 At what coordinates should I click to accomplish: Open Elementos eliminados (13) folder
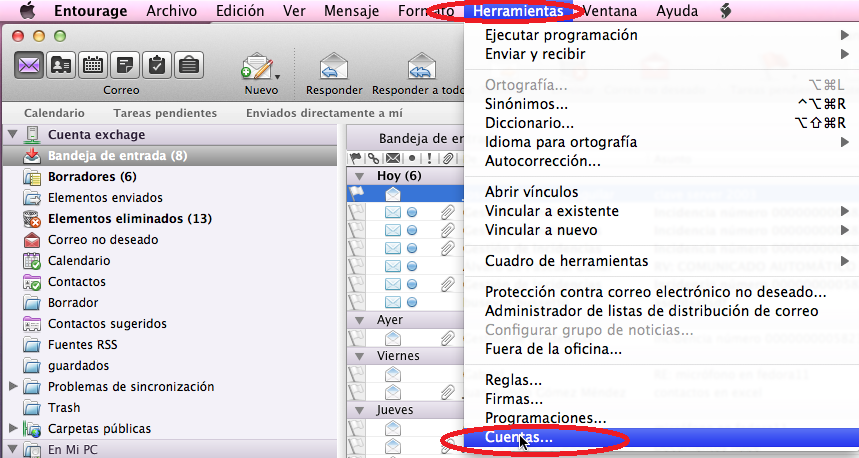click(130, 219)
